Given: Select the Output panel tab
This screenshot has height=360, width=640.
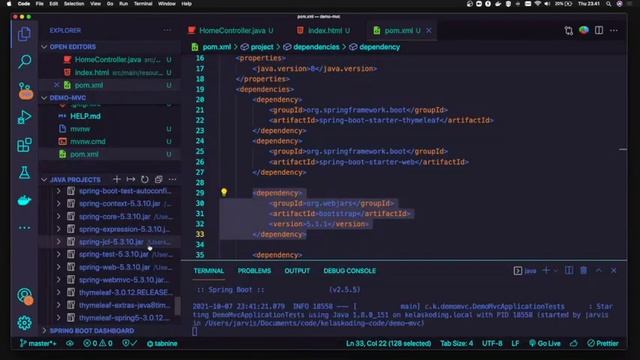Looking at the screenshot, I should tap(297, 271).
